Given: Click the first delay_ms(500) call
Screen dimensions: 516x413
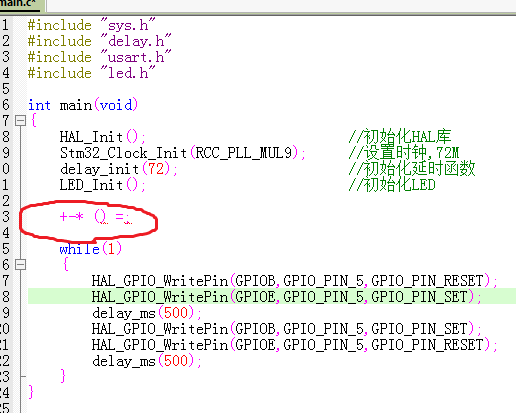Looking at the screenshot, I should click(x=147, y=313).
